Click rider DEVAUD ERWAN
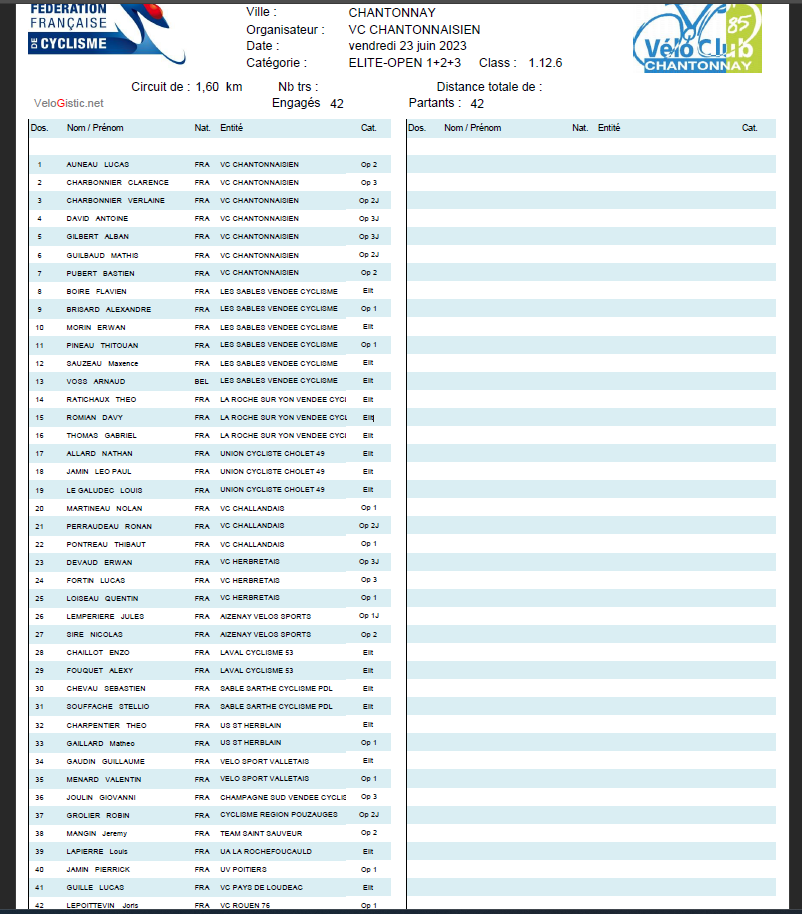The image size is (802, 914). (99, 563)
